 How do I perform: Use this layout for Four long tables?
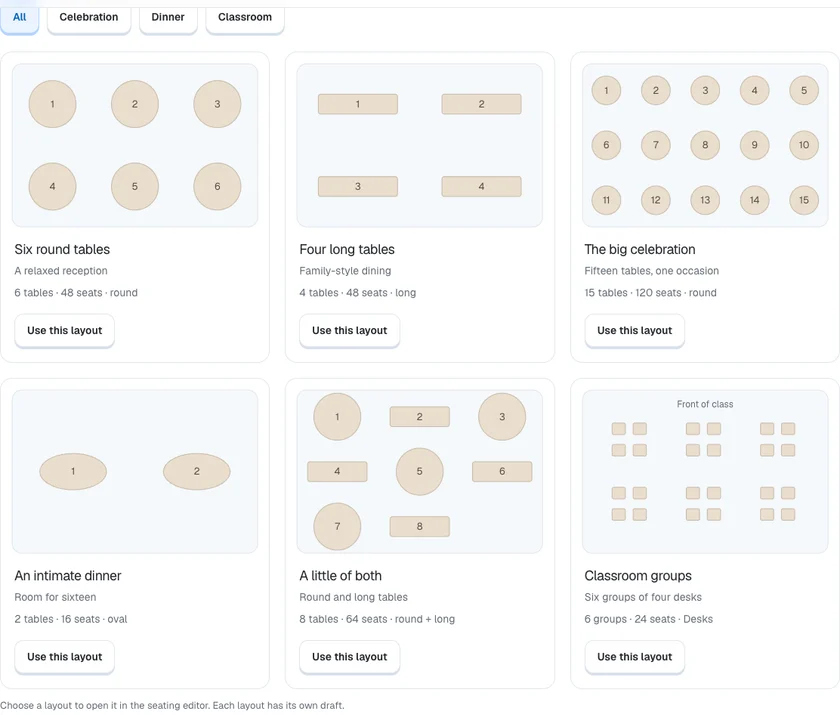[x=350, y=330]
